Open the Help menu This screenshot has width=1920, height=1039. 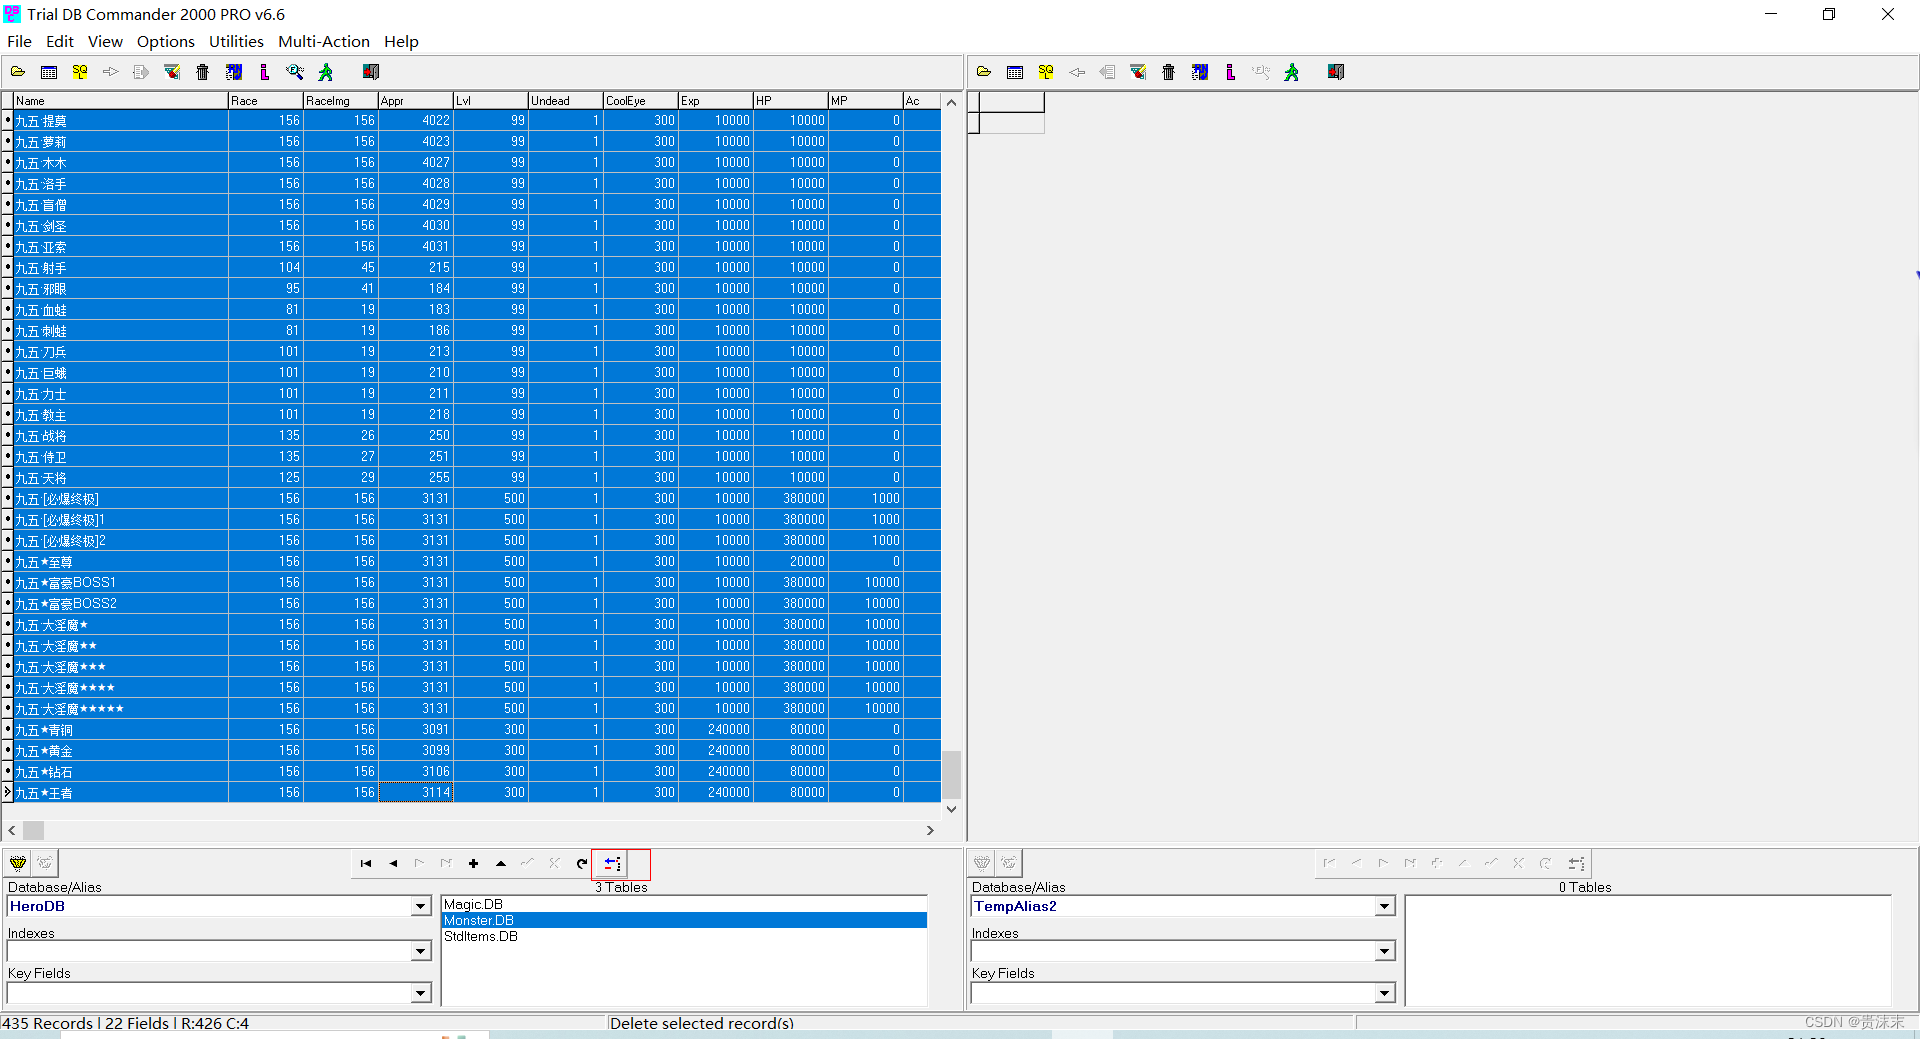[401, 42]
